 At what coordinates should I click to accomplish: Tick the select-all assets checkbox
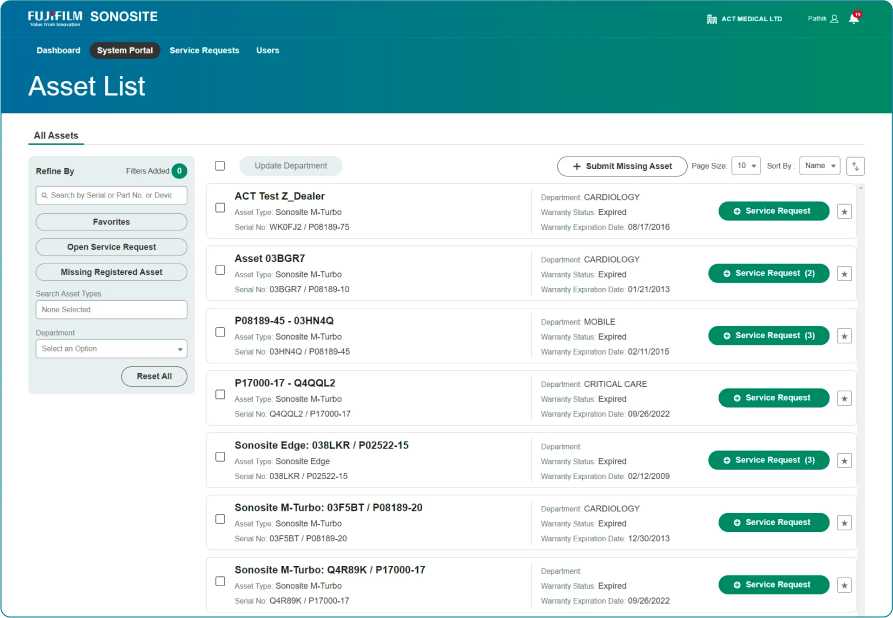[x=220, y=166]
